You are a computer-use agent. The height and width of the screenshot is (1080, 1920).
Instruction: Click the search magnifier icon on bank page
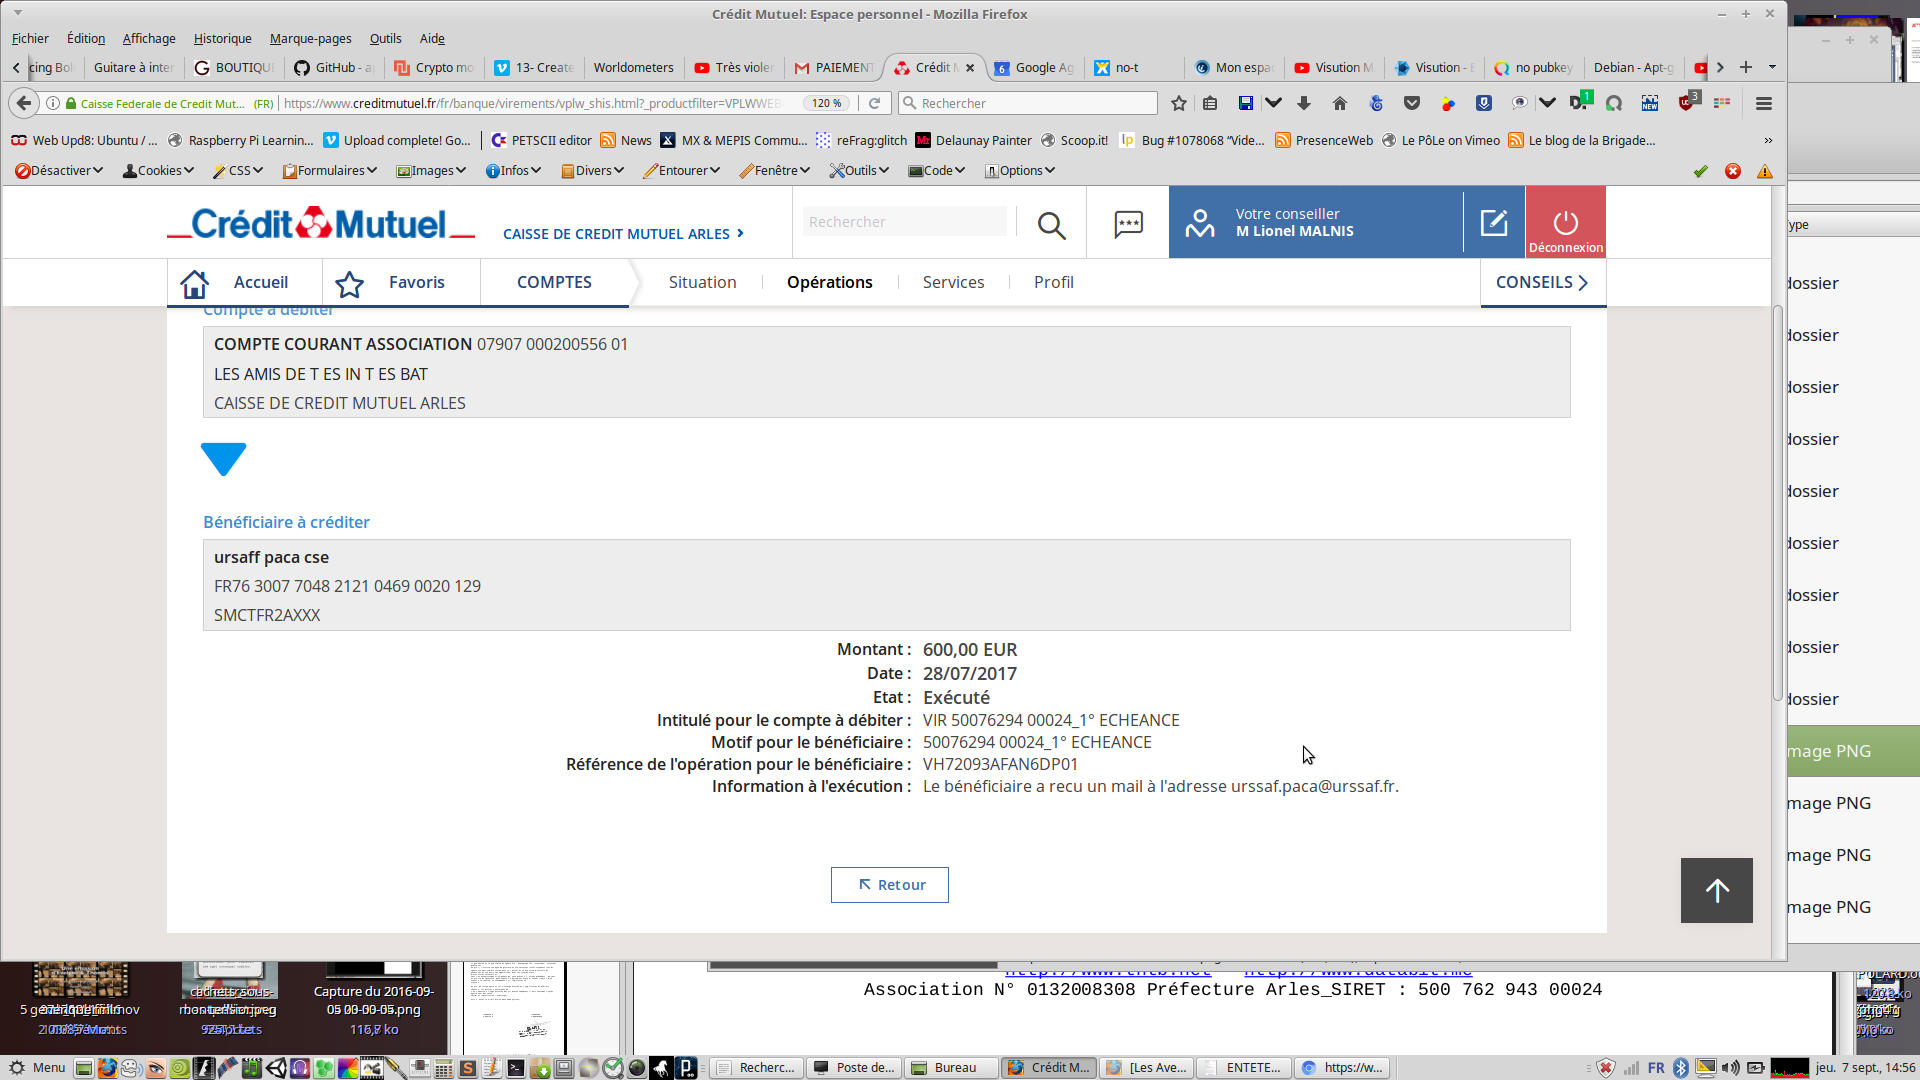coord(1051,225)
